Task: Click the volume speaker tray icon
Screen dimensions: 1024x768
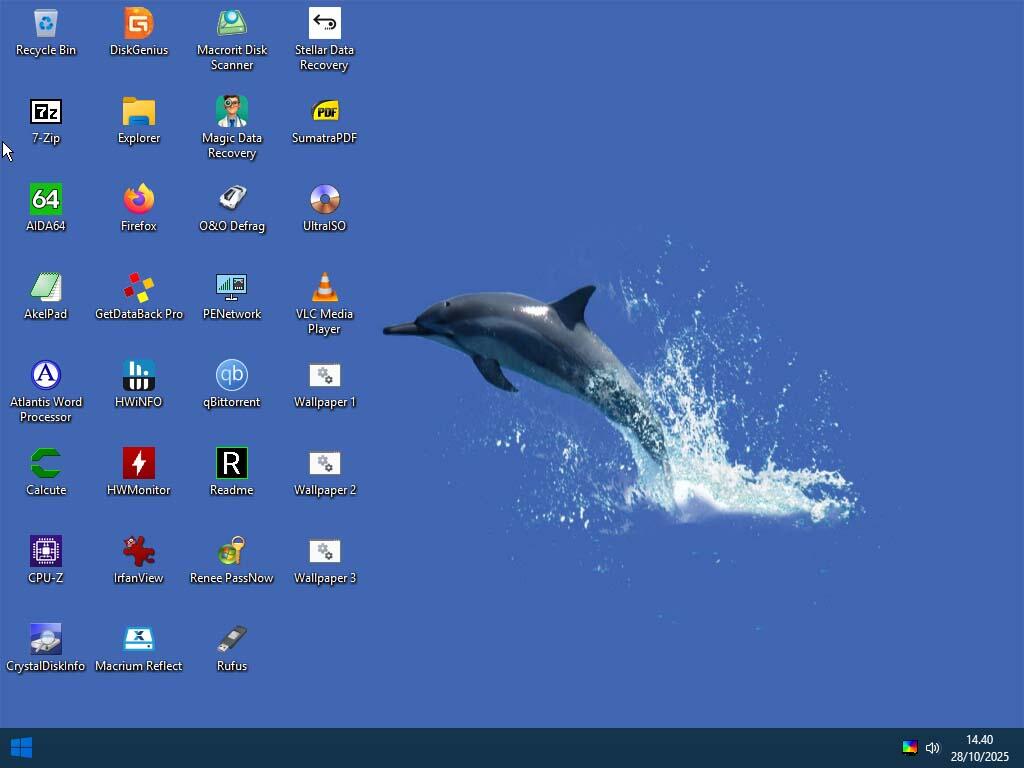Action: [x=933, y=748]
